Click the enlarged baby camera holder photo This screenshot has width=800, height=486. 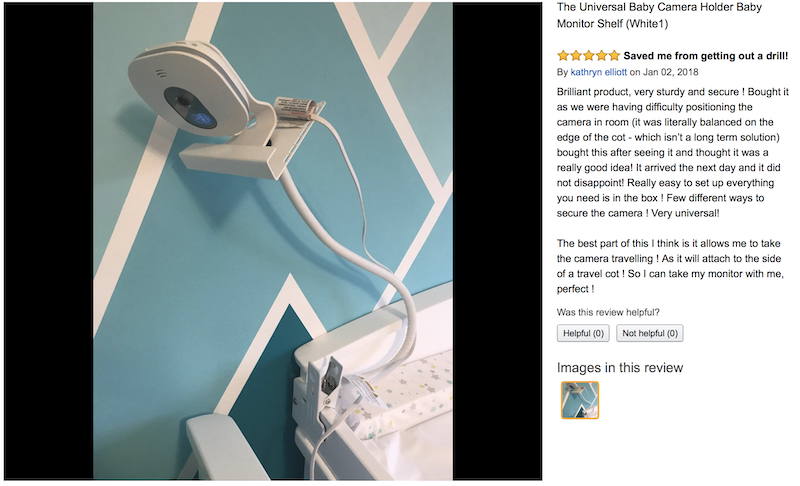(x=273, y=241)
